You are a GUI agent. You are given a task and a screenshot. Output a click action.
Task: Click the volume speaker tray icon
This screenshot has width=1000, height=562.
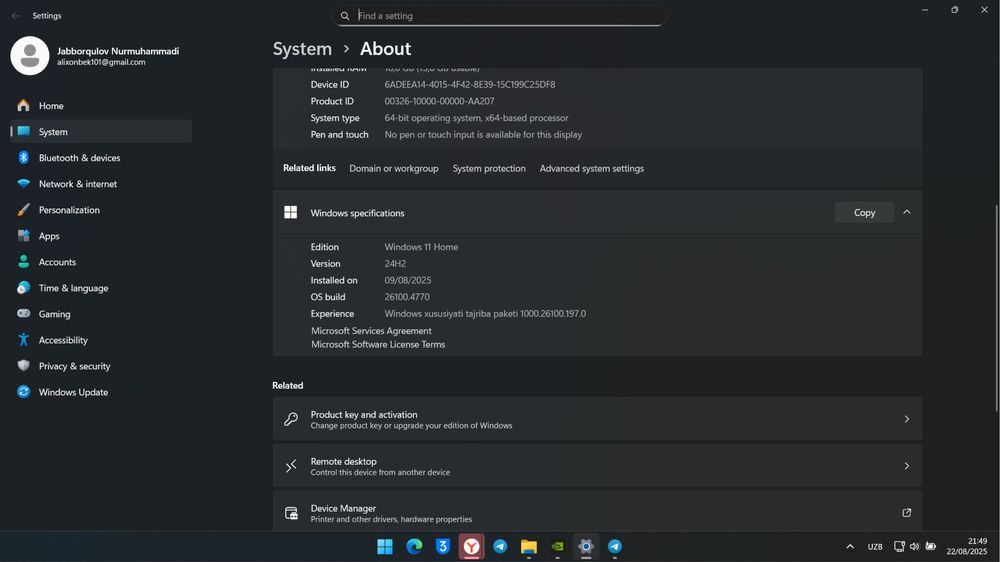coord(915,546)
